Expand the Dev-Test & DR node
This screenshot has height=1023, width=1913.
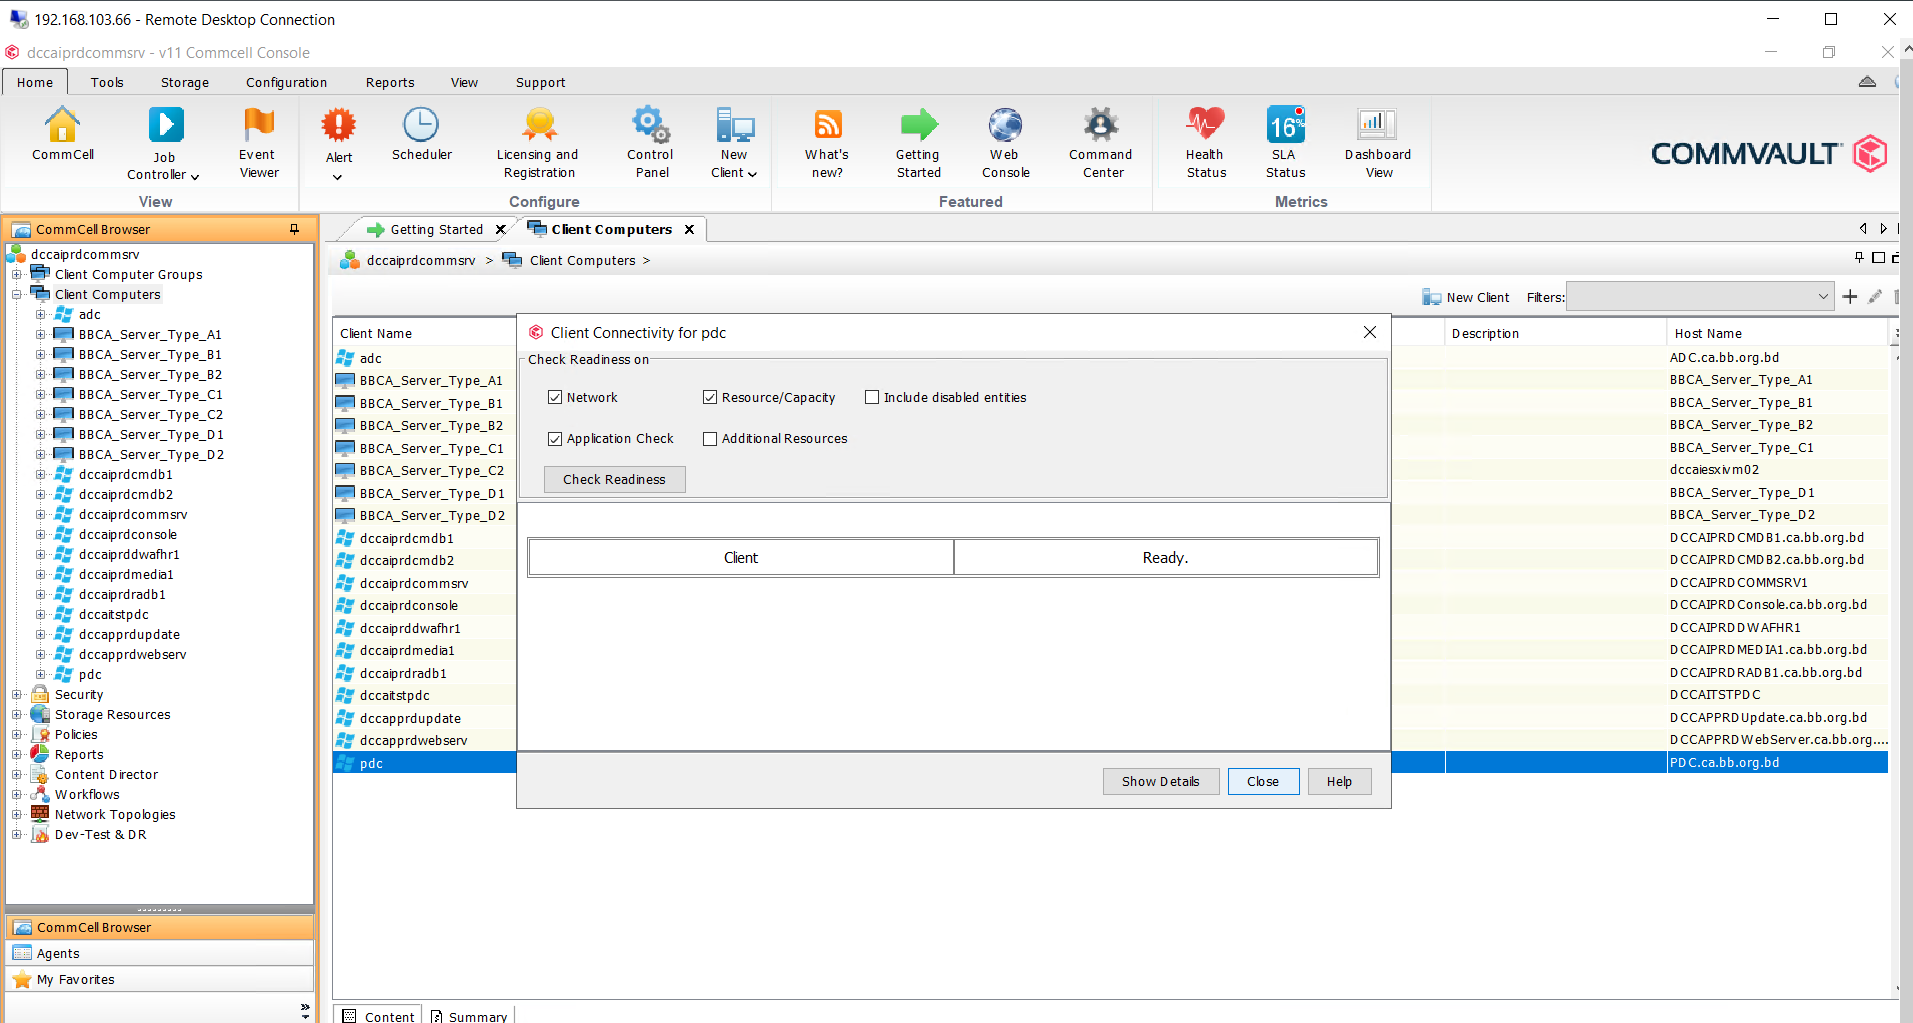[17, 834]
